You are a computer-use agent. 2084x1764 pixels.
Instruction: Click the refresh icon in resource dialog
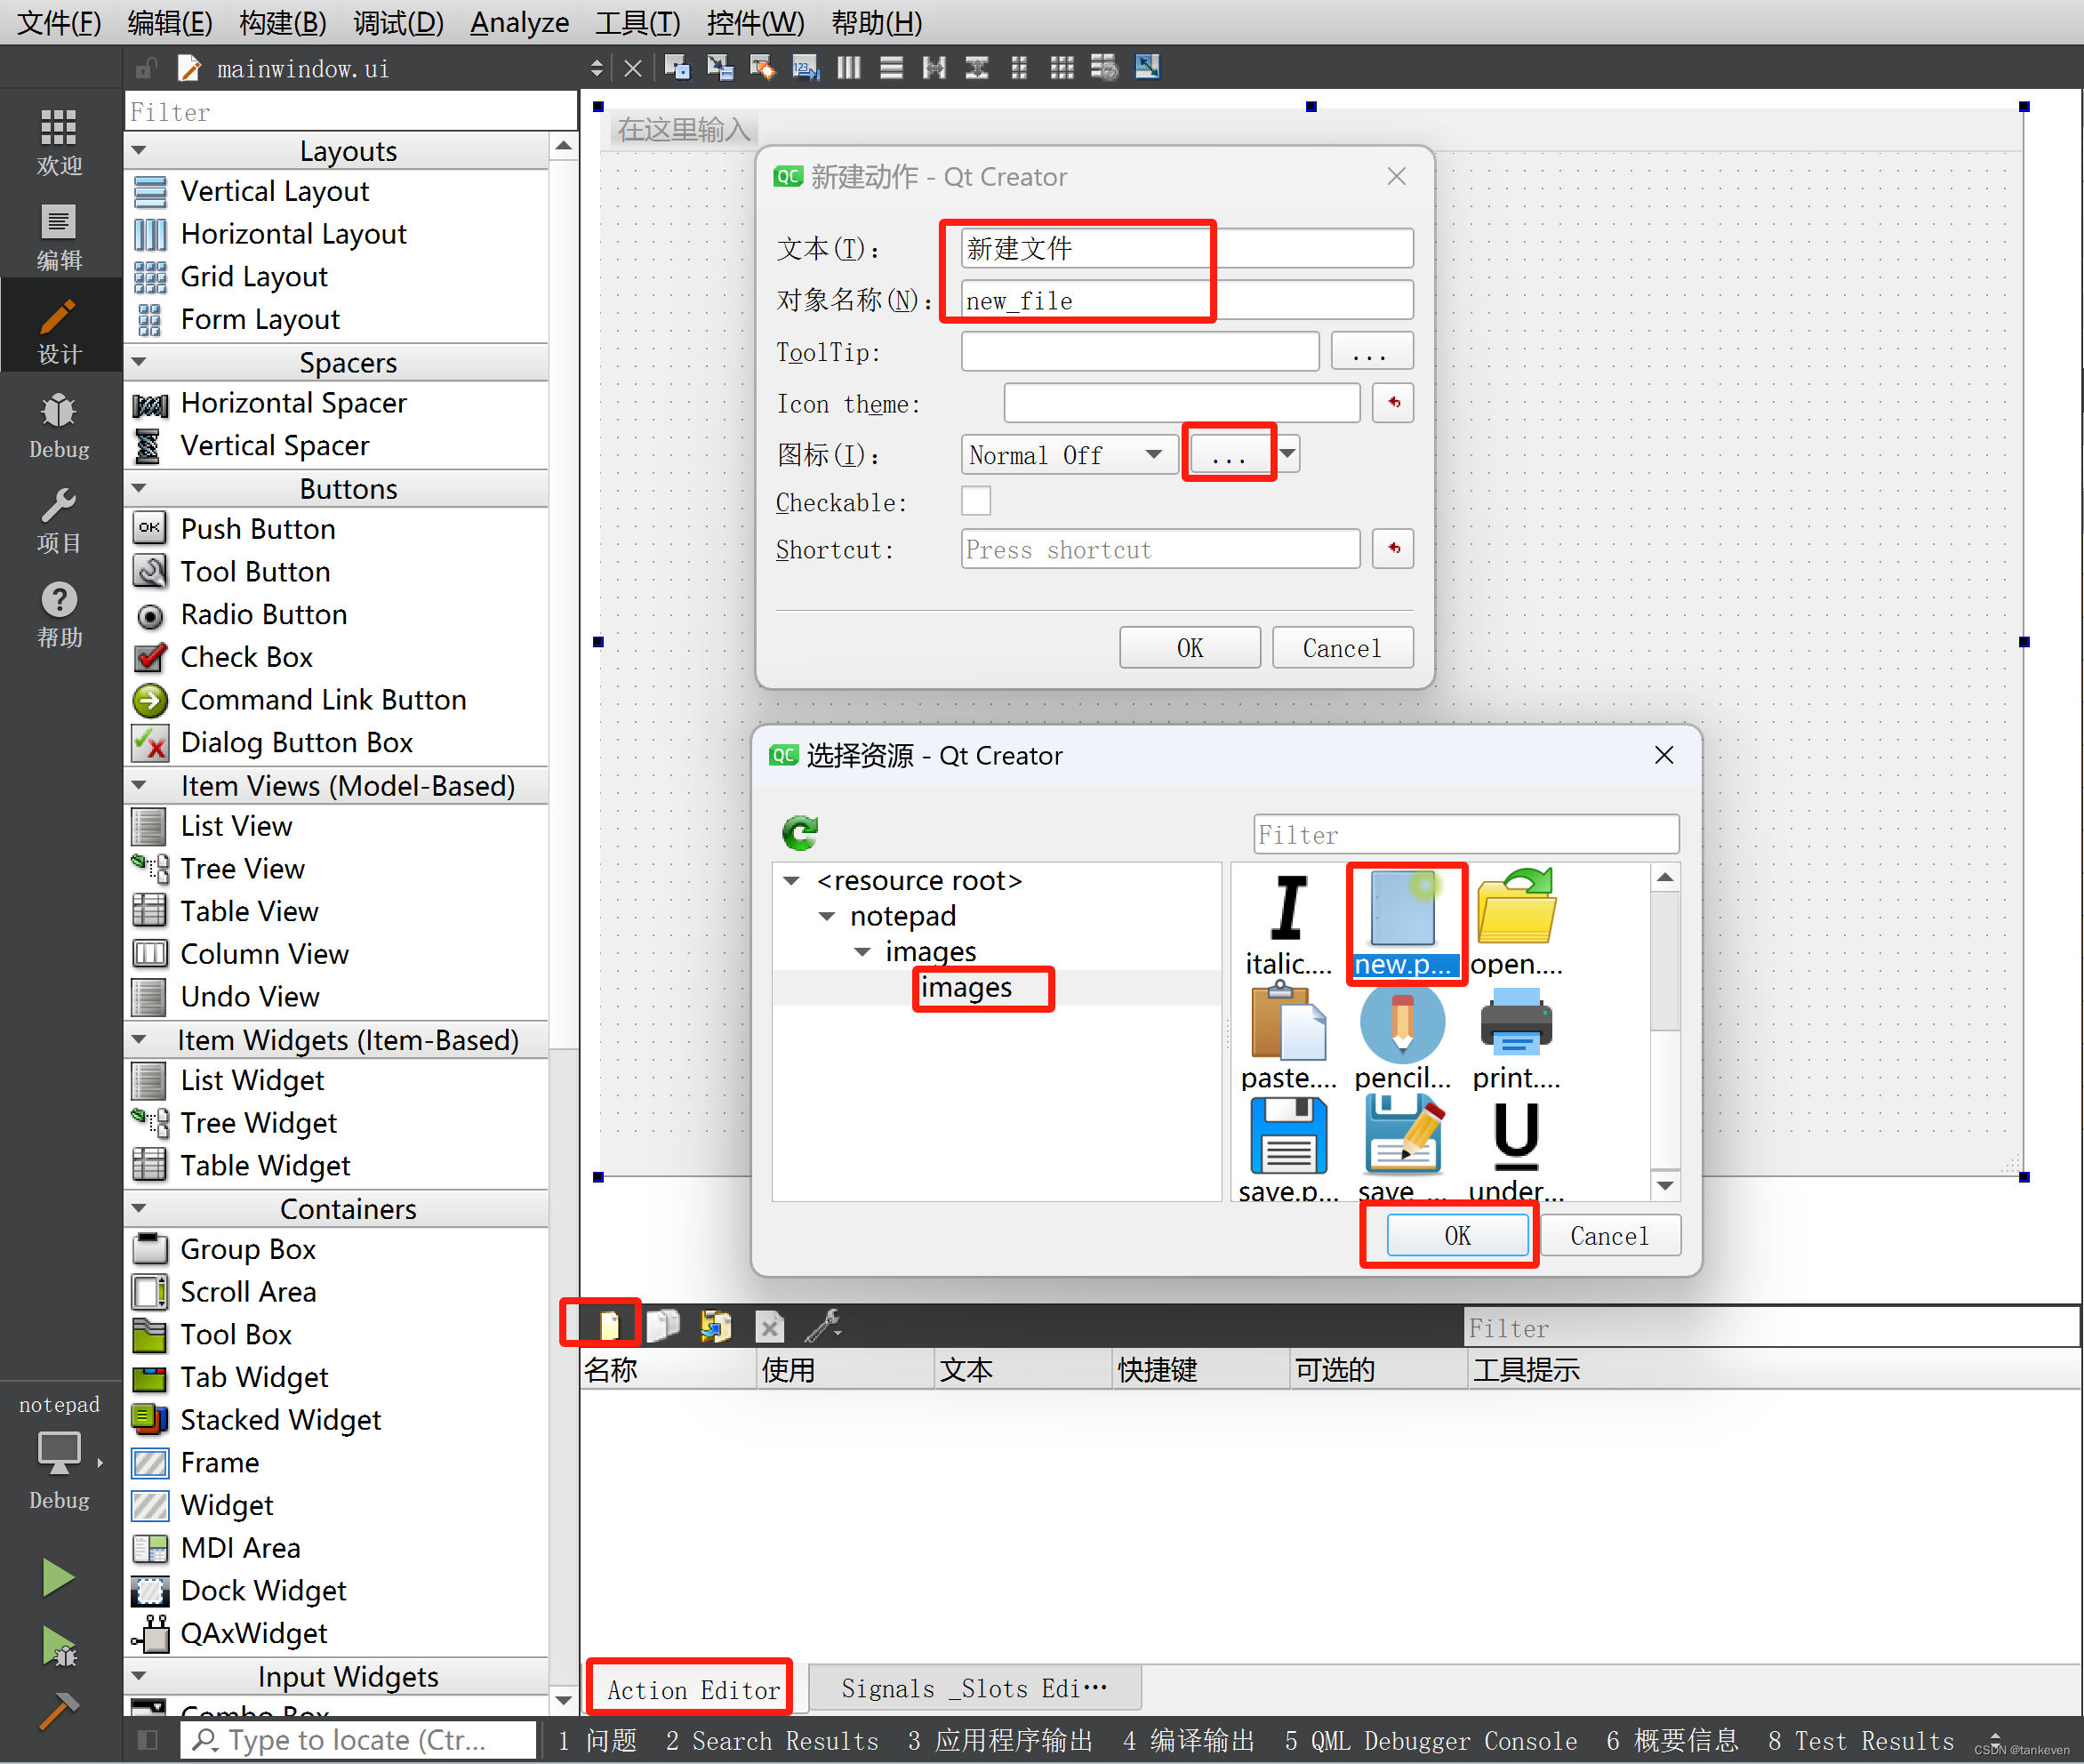click(x=800, y=832)
